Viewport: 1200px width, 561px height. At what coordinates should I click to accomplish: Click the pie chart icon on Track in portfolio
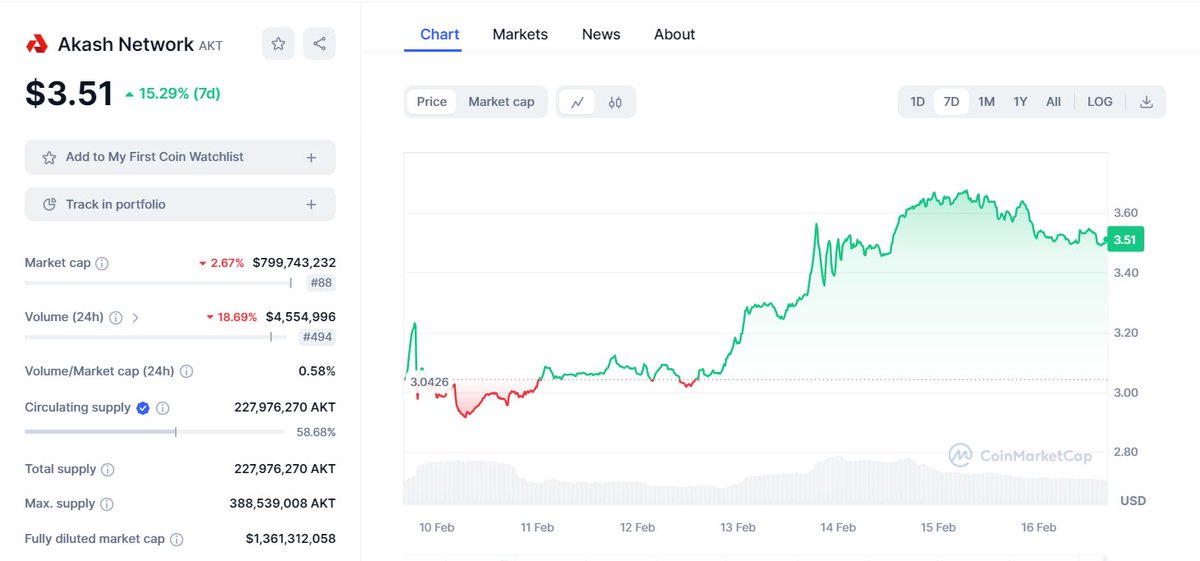pyautogui.click(x=49, y=205)
